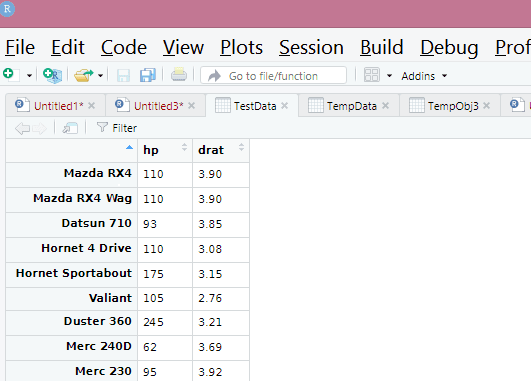
Task: Click the Filter button
Action: [117, 128]
